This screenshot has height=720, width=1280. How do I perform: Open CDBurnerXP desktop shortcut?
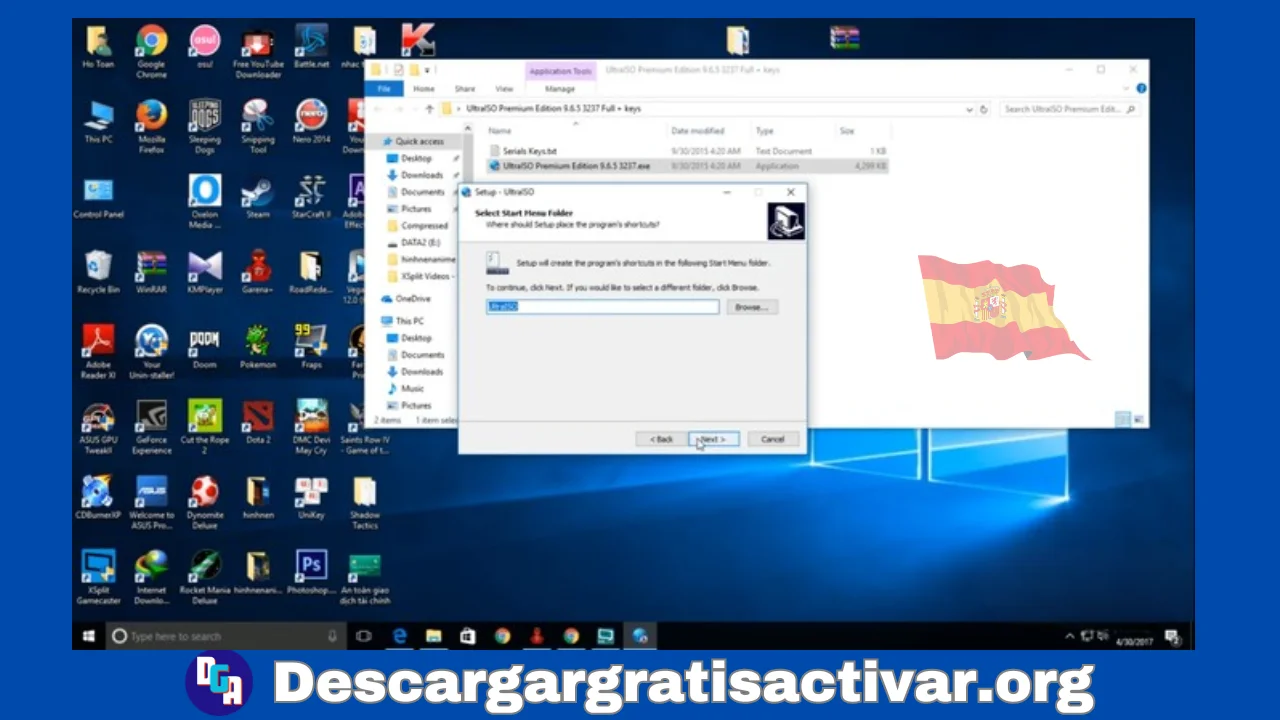click(x=98, y=497)
